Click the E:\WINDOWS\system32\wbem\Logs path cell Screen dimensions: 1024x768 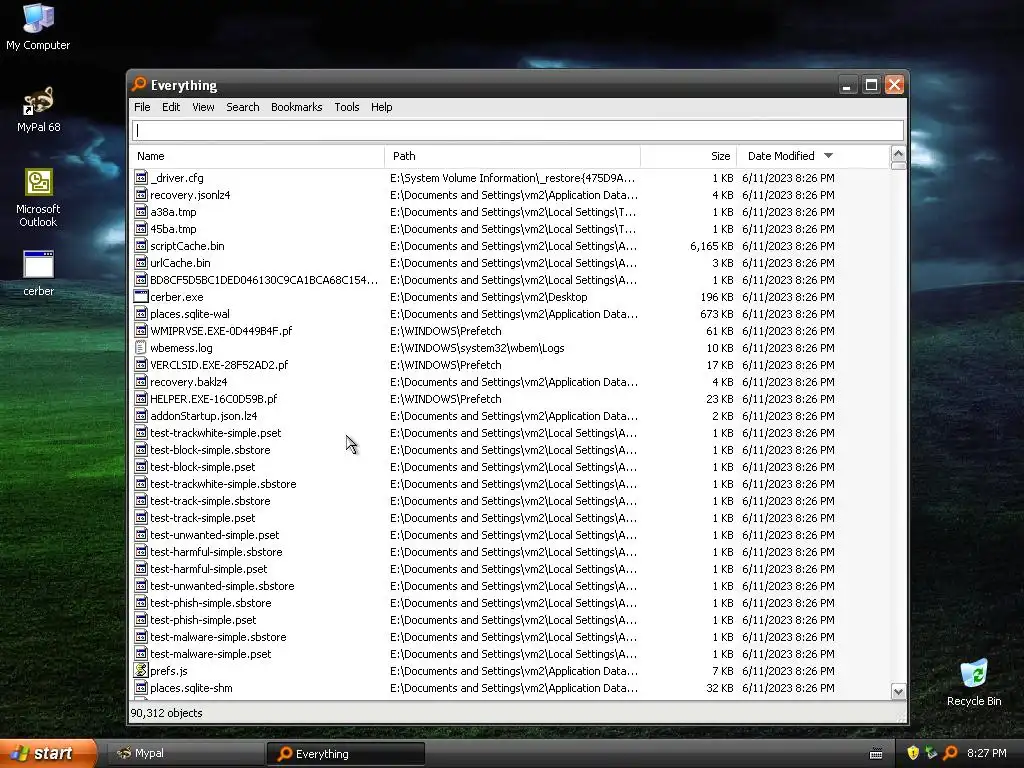477,347
